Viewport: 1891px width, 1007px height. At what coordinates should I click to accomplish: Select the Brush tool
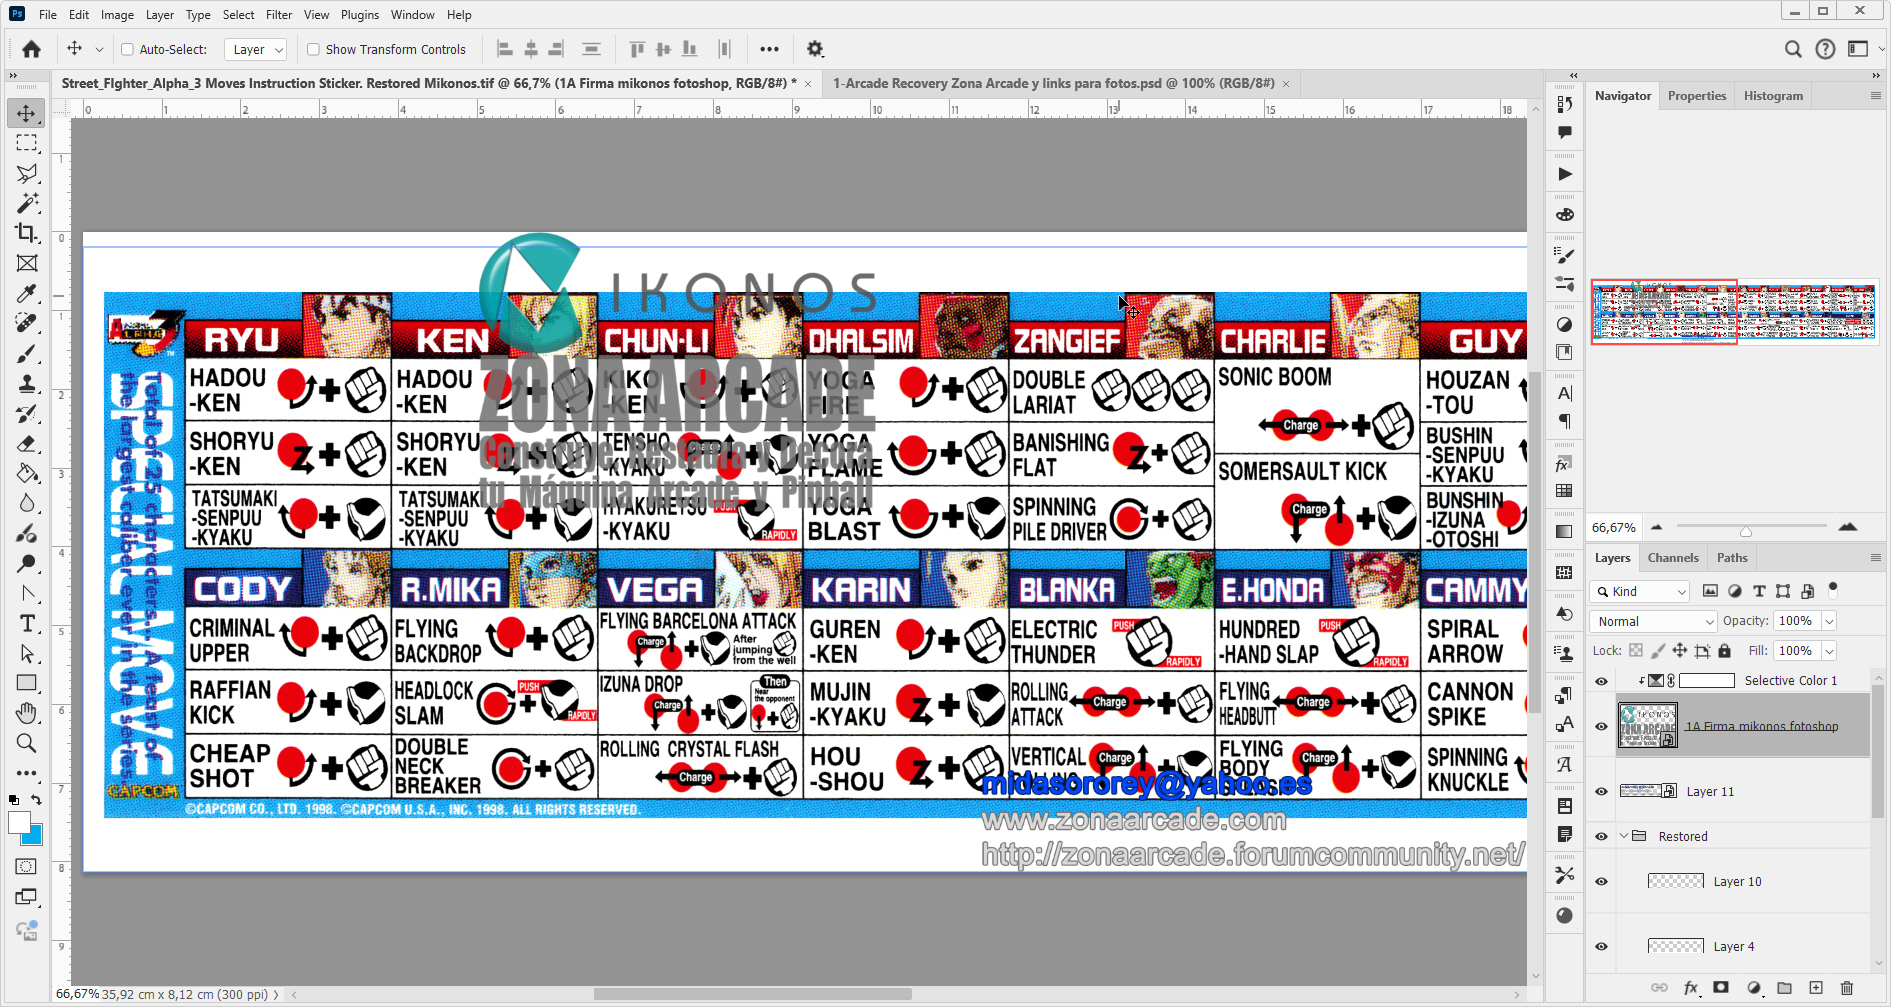[27, 353]
